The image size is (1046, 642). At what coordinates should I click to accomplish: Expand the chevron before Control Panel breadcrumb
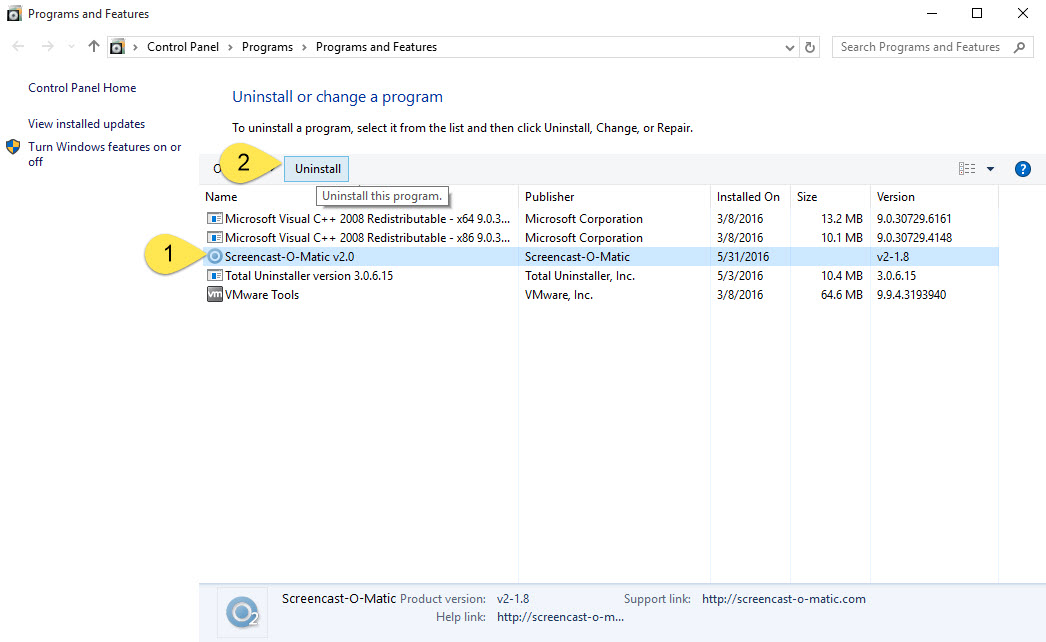click(135, 47)
